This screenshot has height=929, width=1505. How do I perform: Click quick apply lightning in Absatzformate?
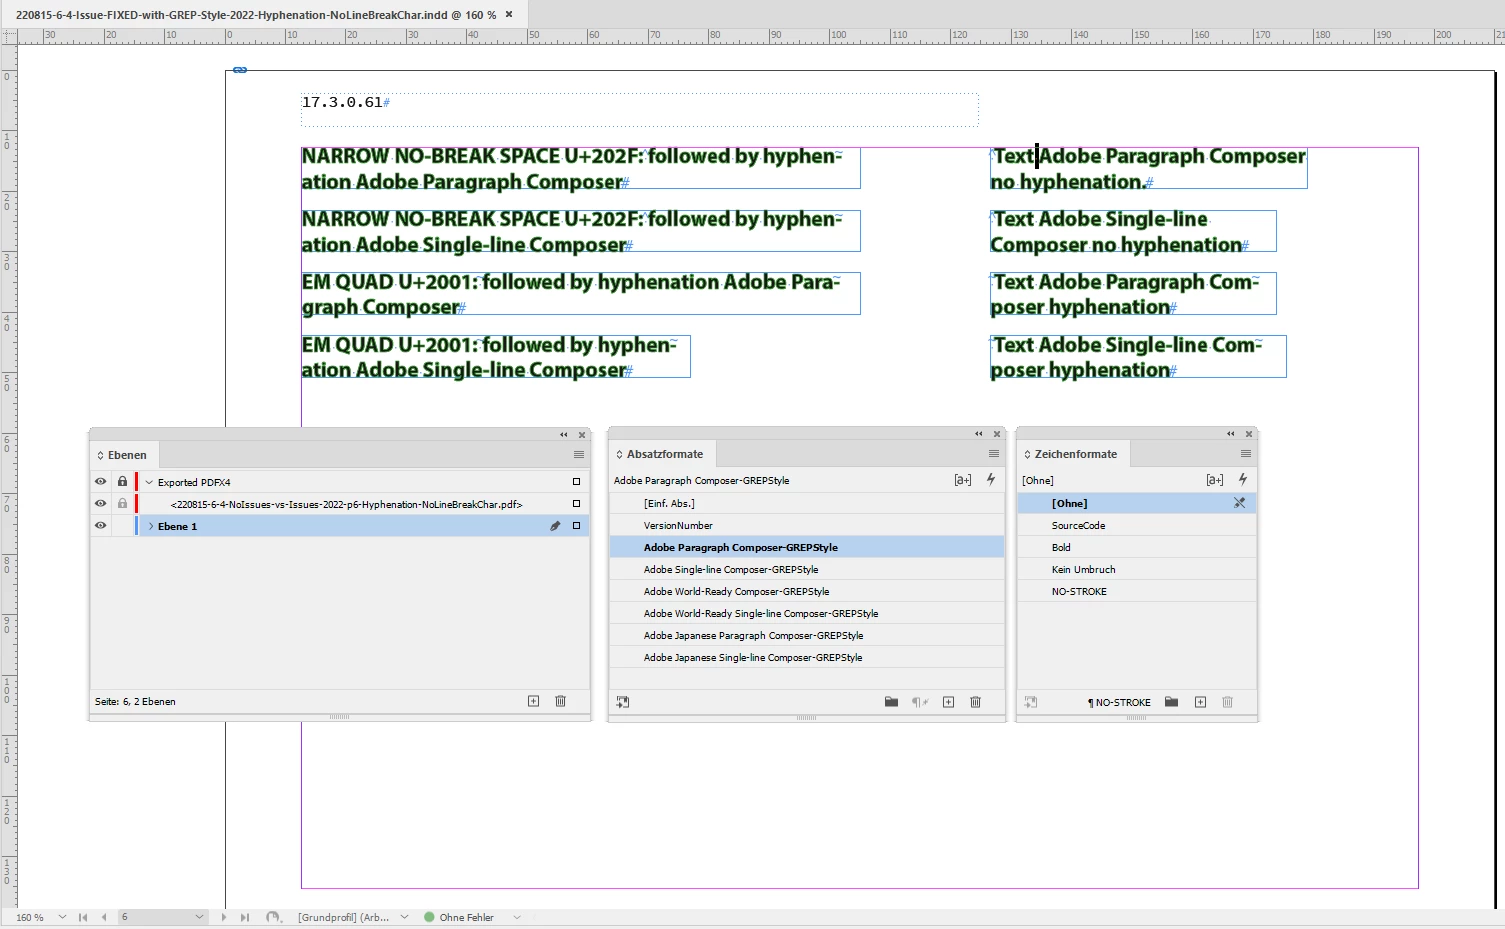pyautogui.click(x=991, y=480)
